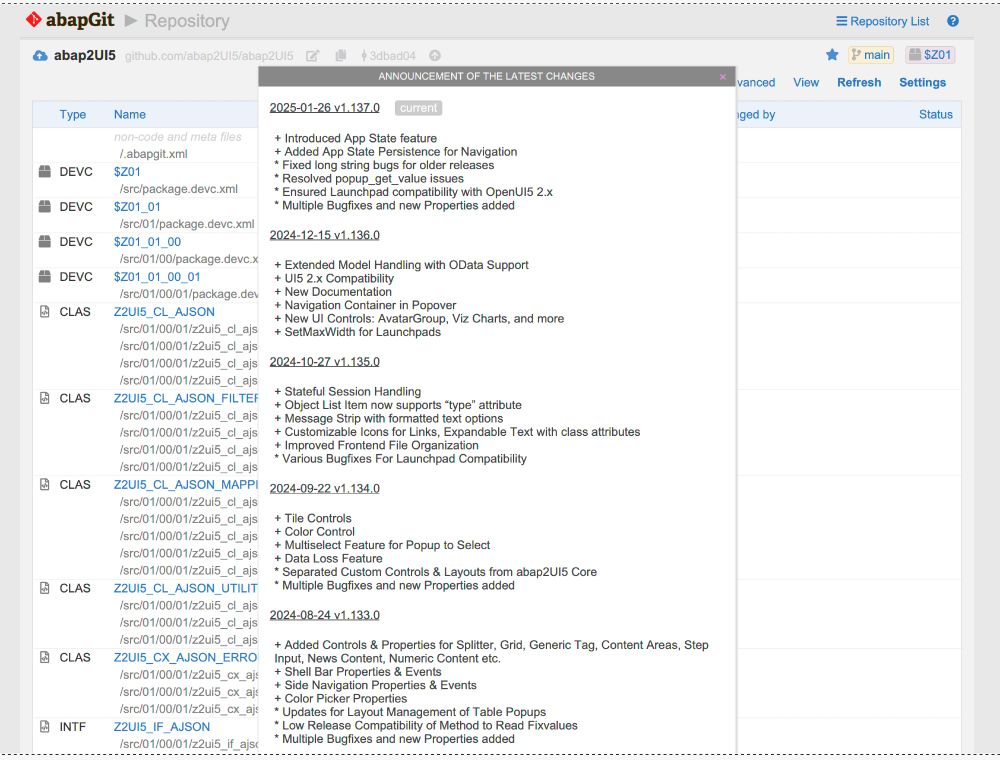1000x760 pixels.
Task: Click the 2024-09-22 v1.134.0 heading
Action: tap(325, 489)
